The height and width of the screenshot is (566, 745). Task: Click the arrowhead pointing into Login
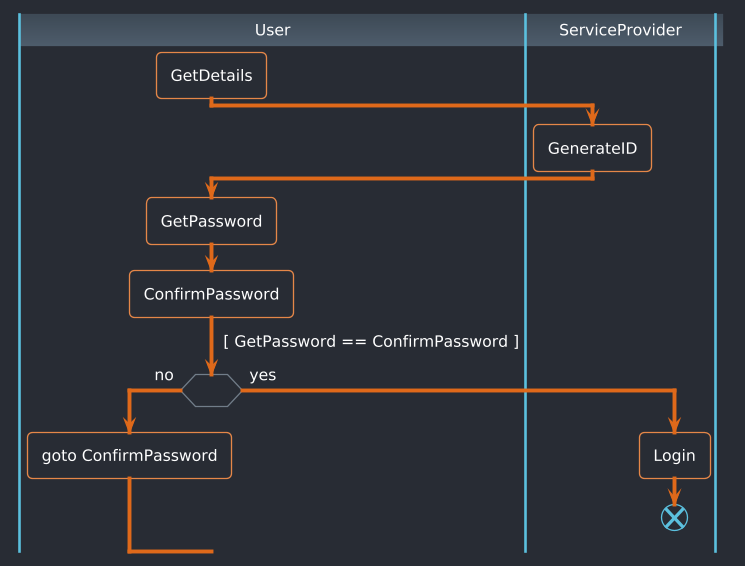tap(674, 424)
